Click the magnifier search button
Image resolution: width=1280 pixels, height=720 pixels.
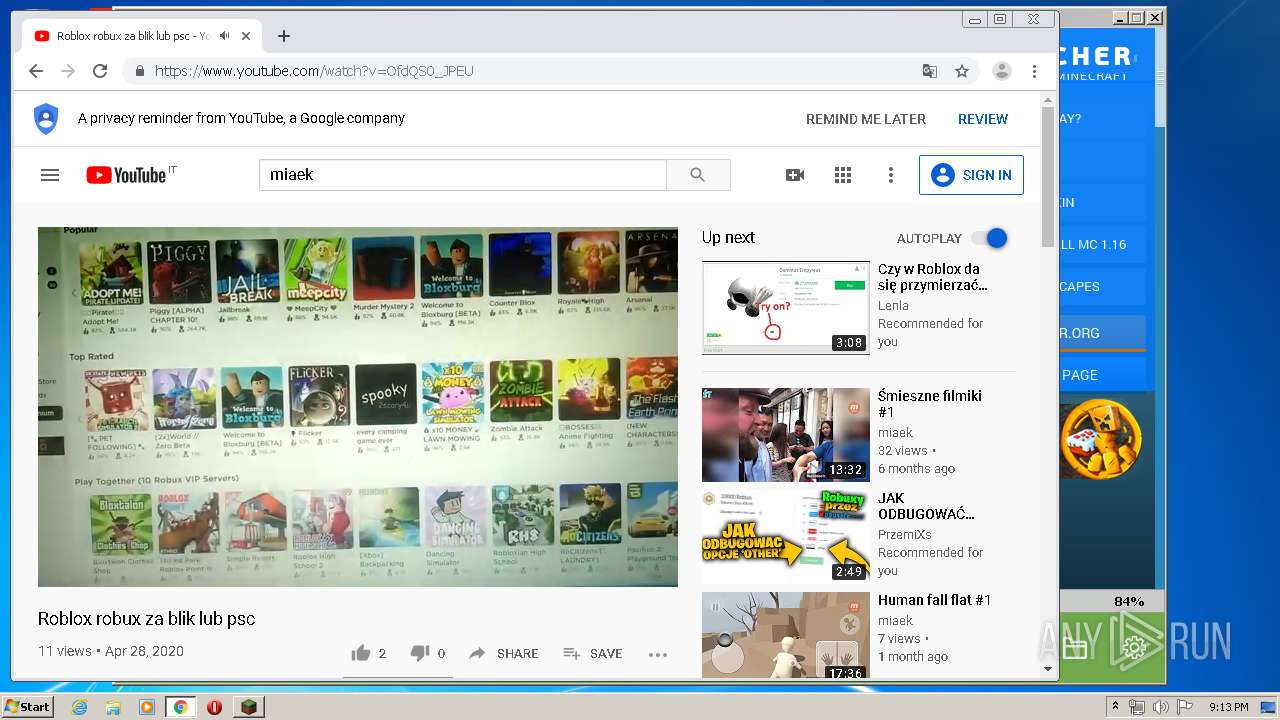[x=698, y=175]
